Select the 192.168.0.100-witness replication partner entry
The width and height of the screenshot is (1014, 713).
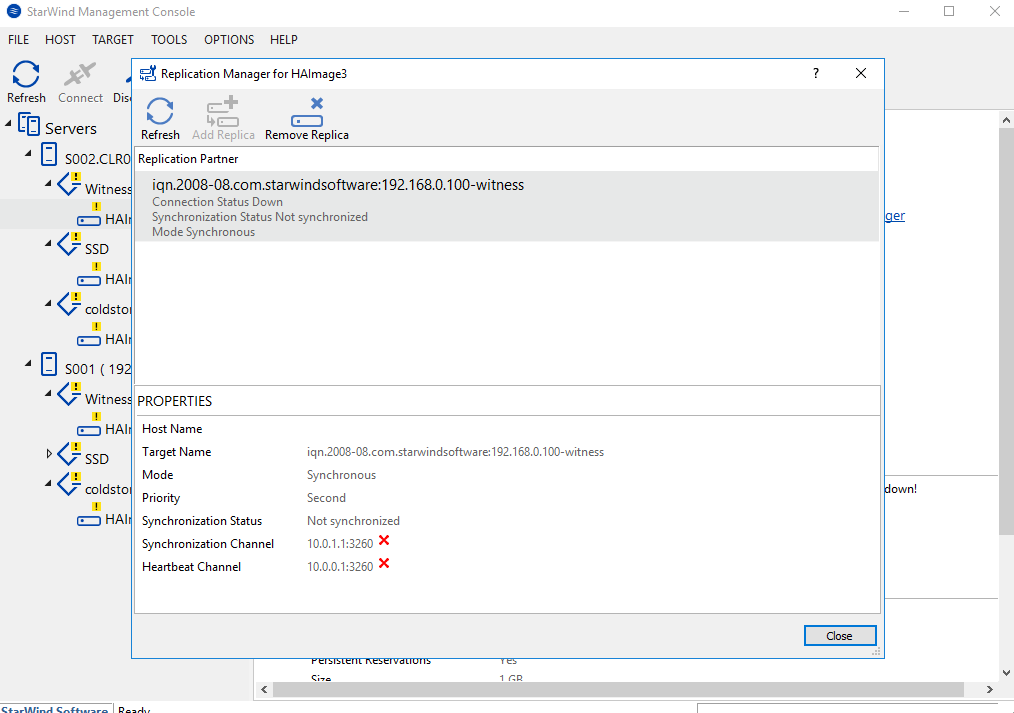point(506,207)
